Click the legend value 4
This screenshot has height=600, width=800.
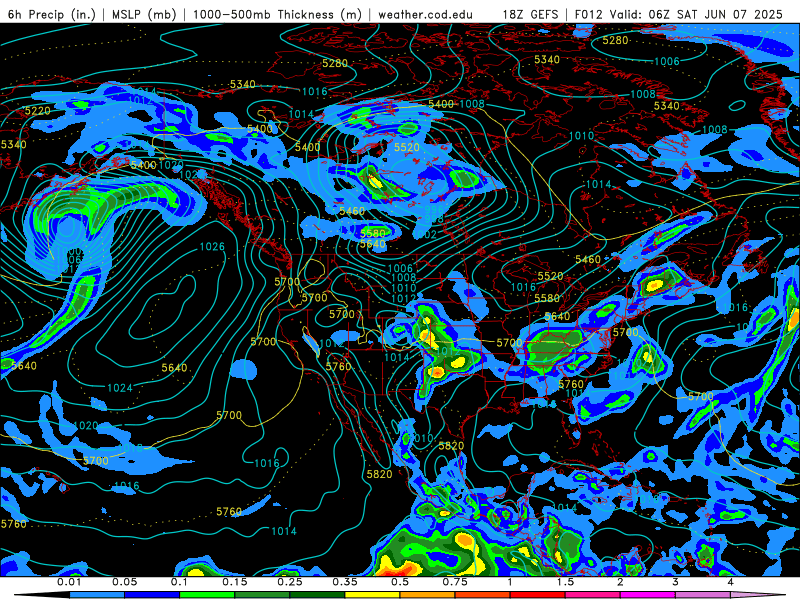tap(731, 582)
